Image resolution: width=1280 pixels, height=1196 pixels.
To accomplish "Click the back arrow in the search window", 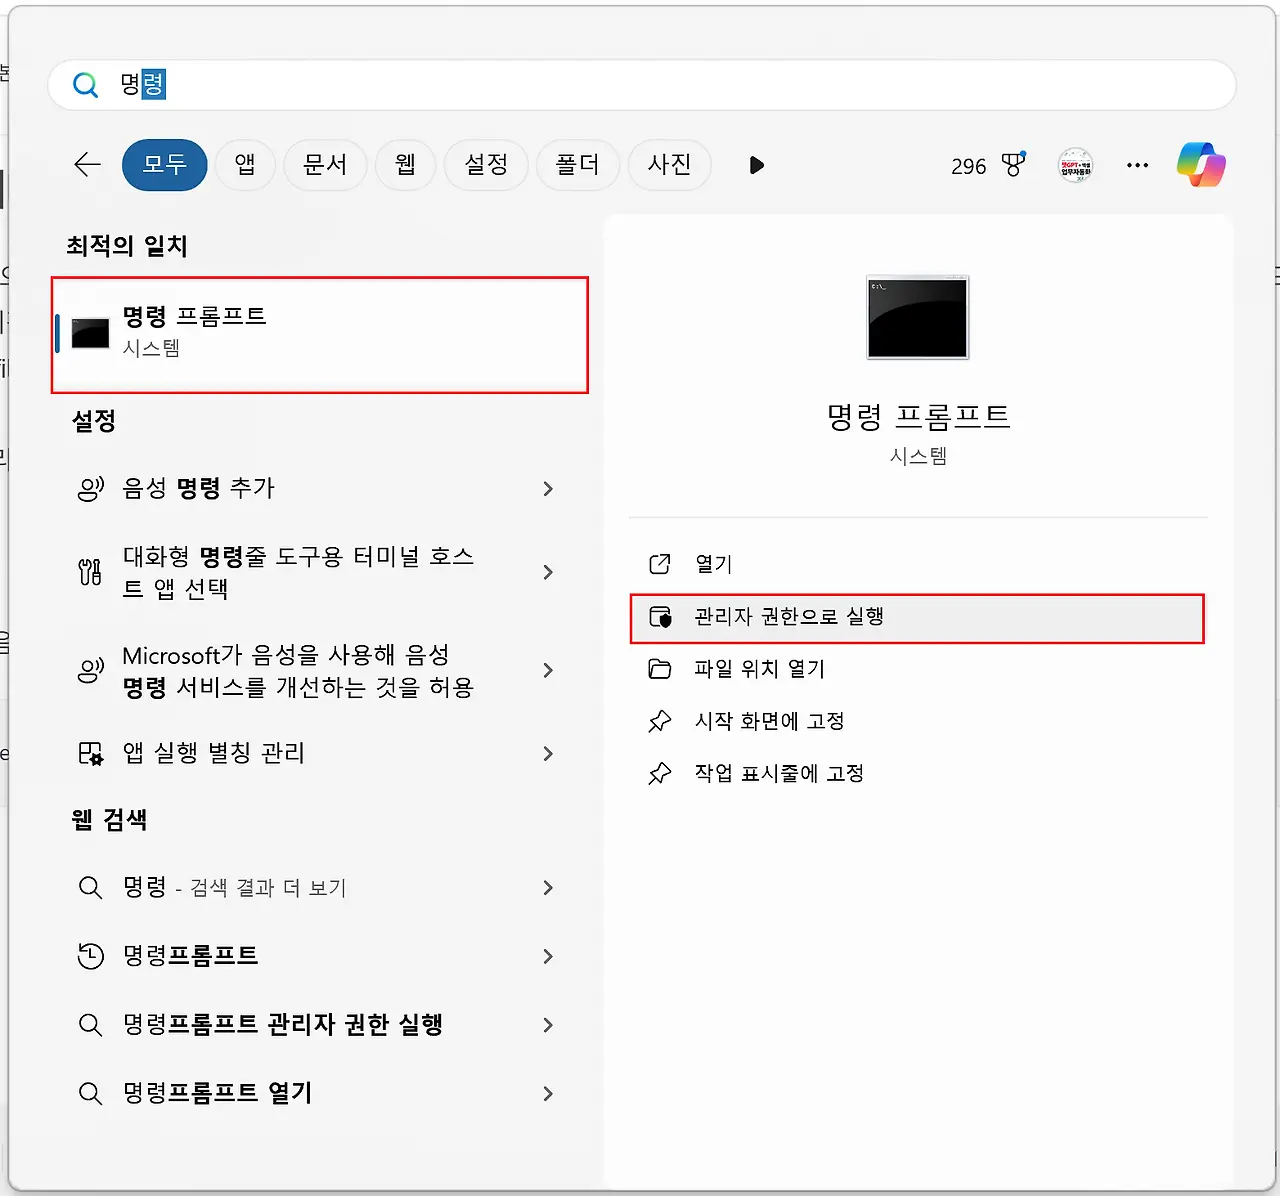I will (87, 165).
